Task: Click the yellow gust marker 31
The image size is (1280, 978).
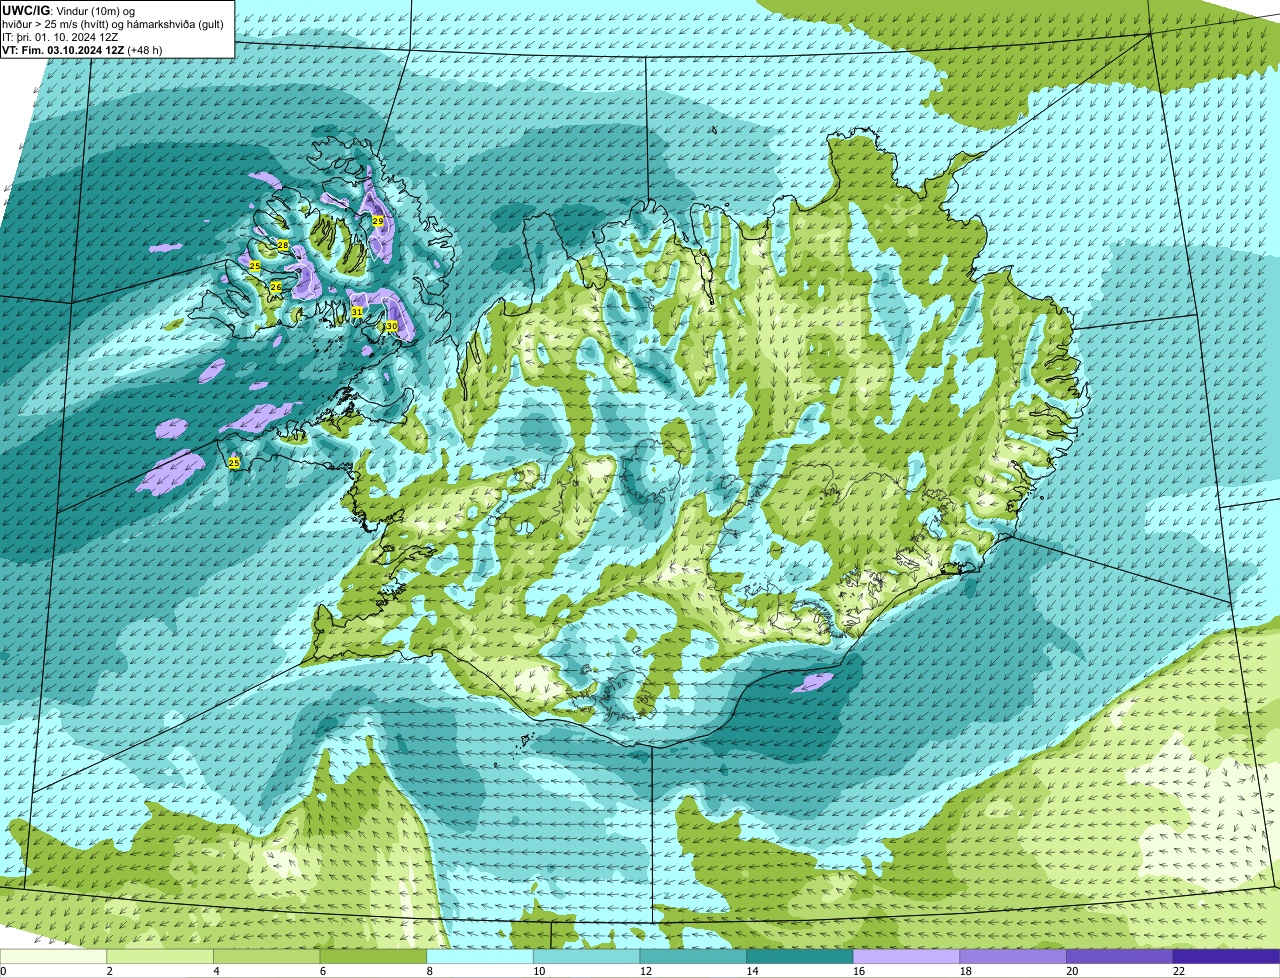Action: pyautogui.click(x=357, y=312)
